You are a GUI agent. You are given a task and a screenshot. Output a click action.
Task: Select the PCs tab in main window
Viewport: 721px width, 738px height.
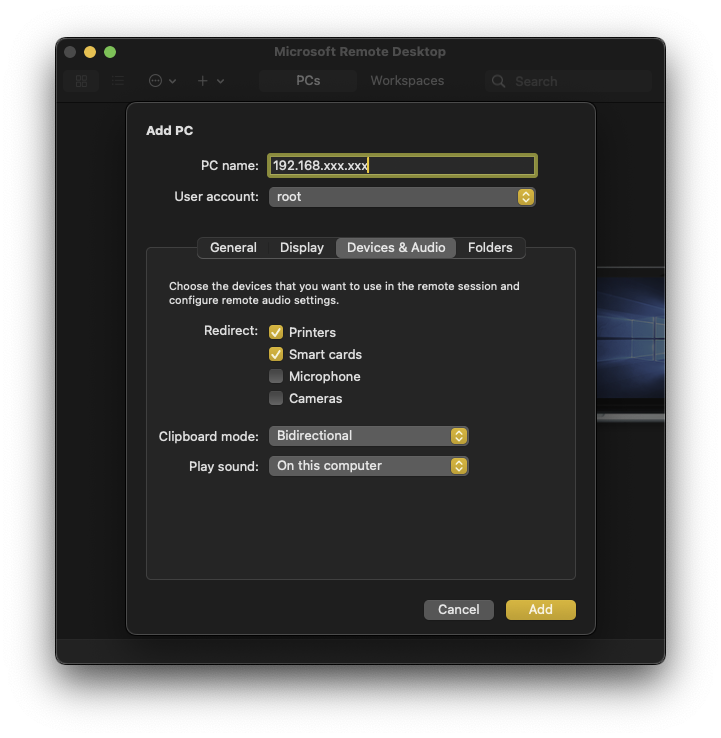[x=308, y=81]
